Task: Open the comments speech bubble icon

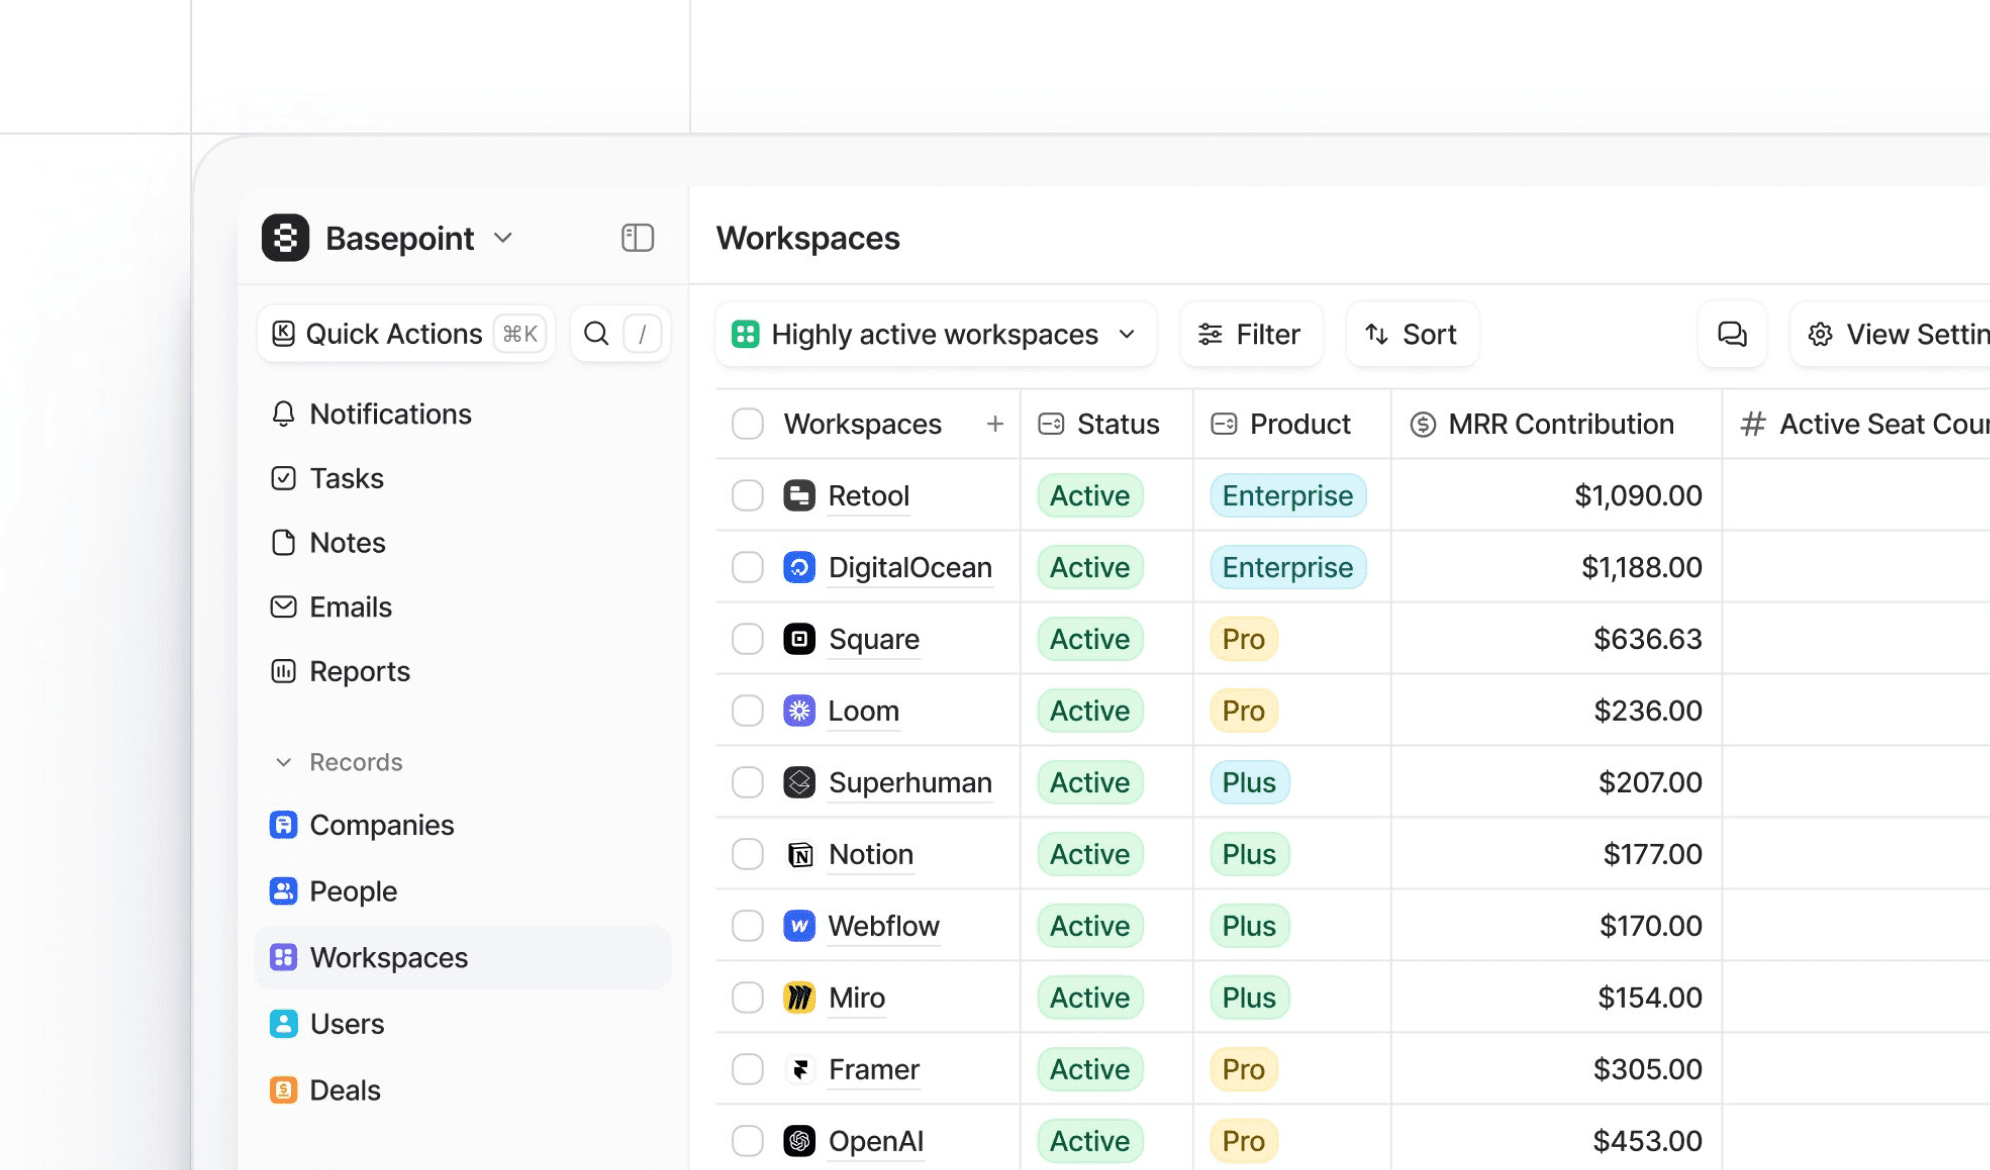Action: tap(1731, 334)
